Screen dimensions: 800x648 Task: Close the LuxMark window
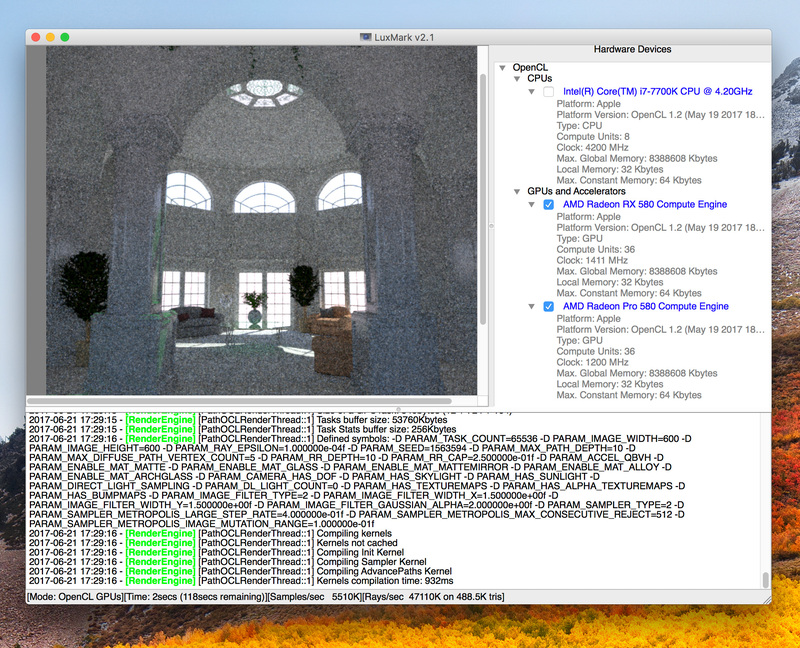pyautogui.click(x=36, y=37)
